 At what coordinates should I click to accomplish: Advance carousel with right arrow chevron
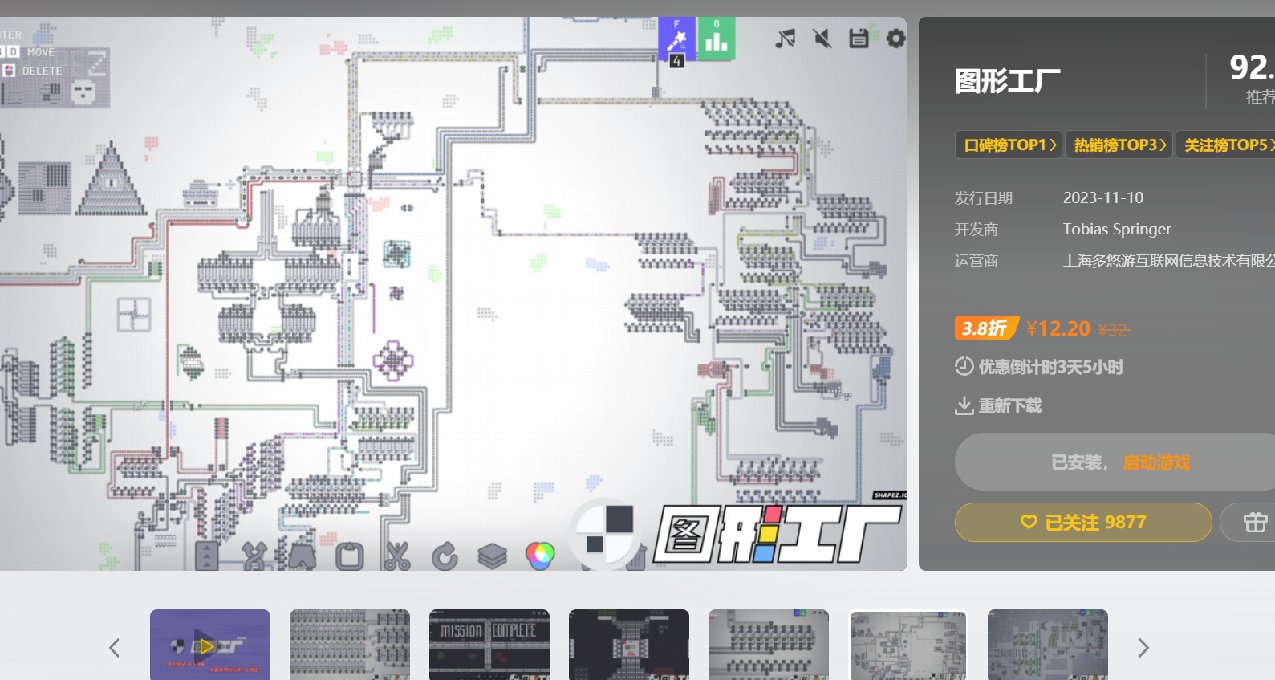pos(1143,647)
